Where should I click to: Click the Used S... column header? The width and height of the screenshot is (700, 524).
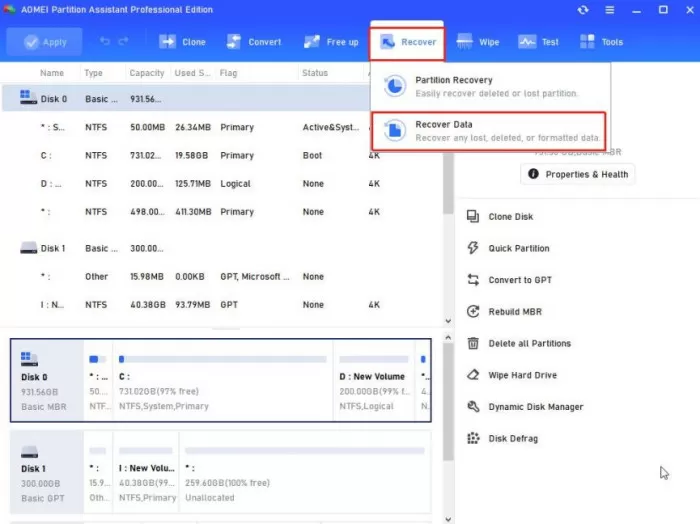[192, 73]
